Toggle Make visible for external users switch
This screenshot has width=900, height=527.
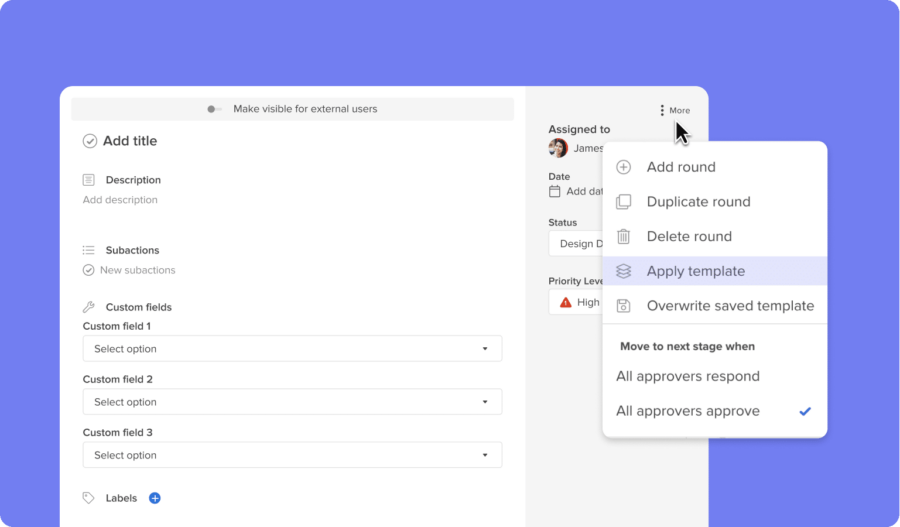tap(214, 109)
